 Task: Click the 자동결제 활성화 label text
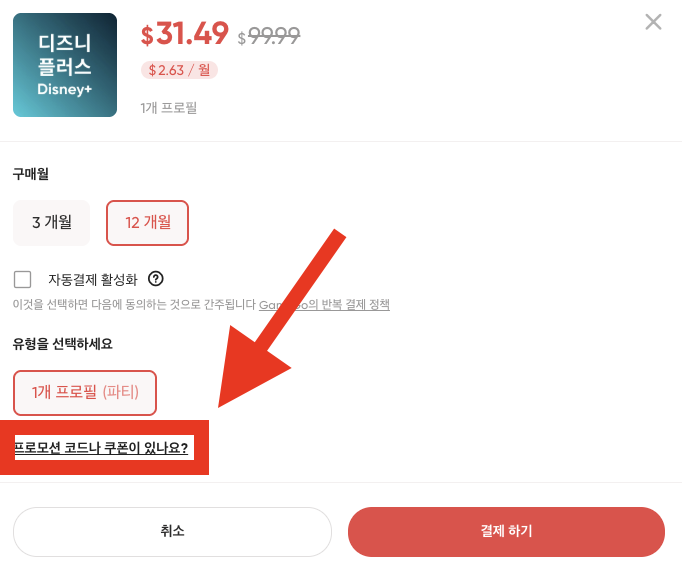pyautogui.click(x=93, y=280)
